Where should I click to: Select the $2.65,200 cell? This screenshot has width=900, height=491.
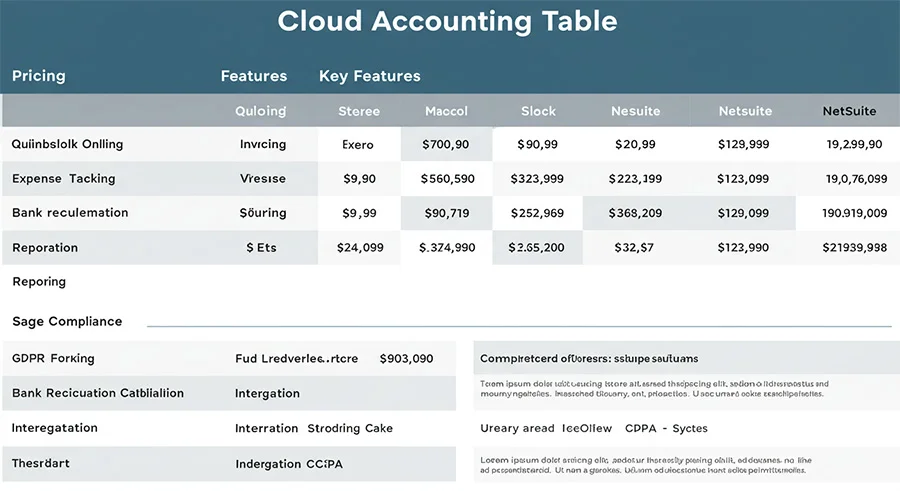tap(536, 248)
